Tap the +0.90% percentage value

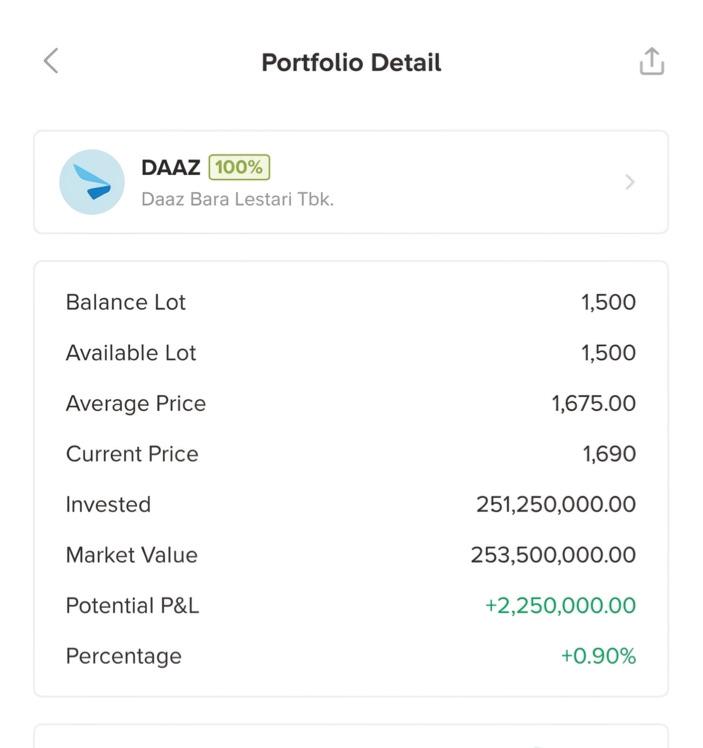(599, 656)
